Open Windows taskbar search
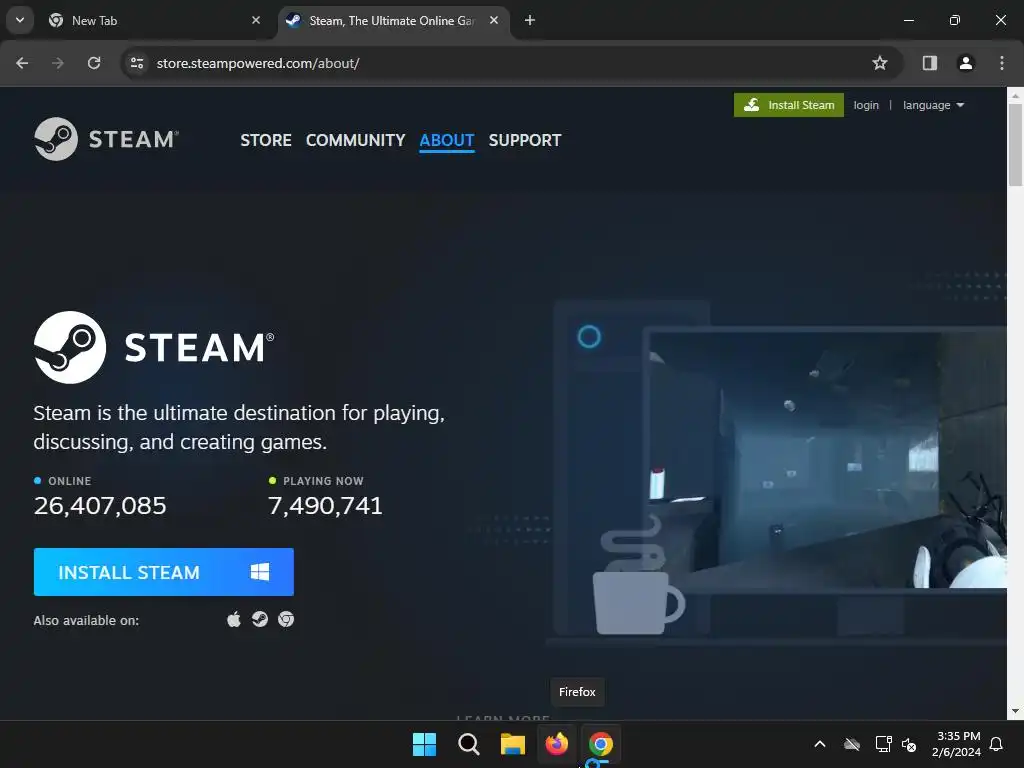Image resolution: width=1024 pixels, height=768 pixels. pos(469,744)
